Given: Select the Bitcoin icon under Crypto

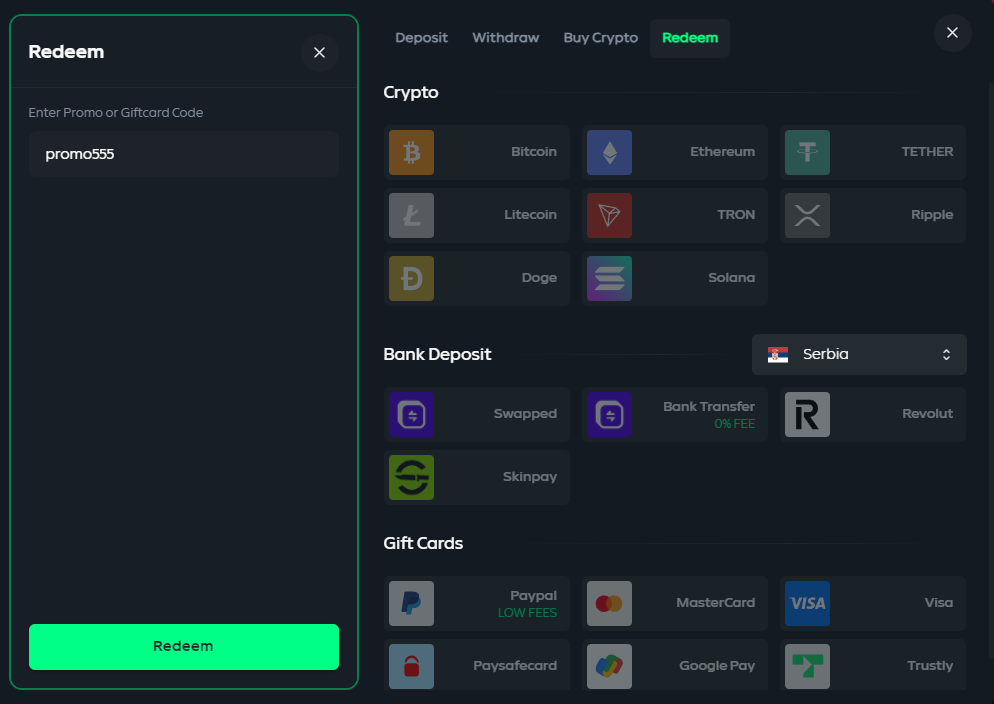Looking at the screenshot, I should click(x=411, y=151).
